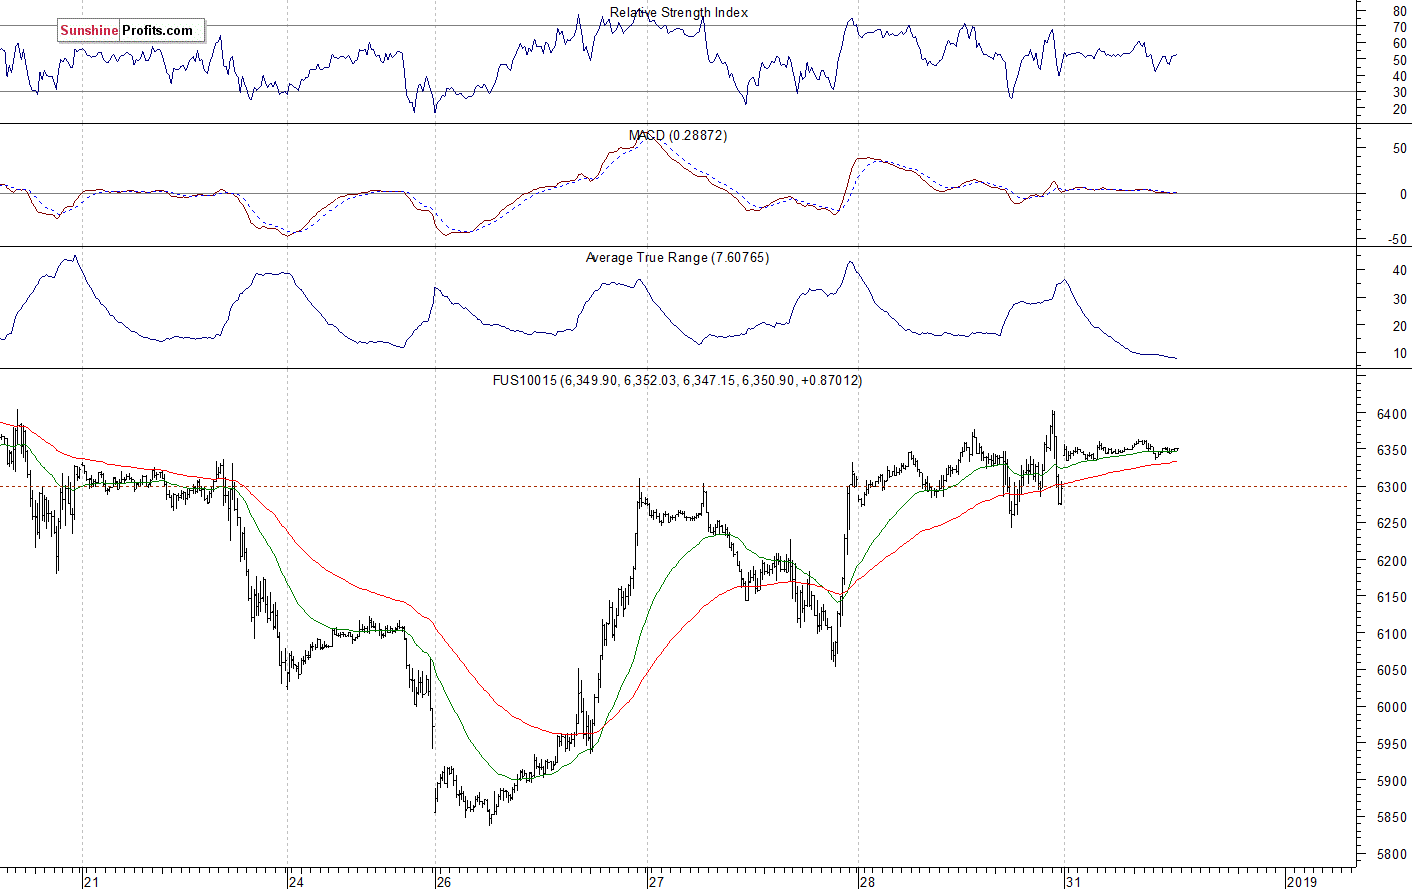This screenshot has width=1412, height=889.
Task: Click the 6100 price axis label
Action: (1392, 635)
